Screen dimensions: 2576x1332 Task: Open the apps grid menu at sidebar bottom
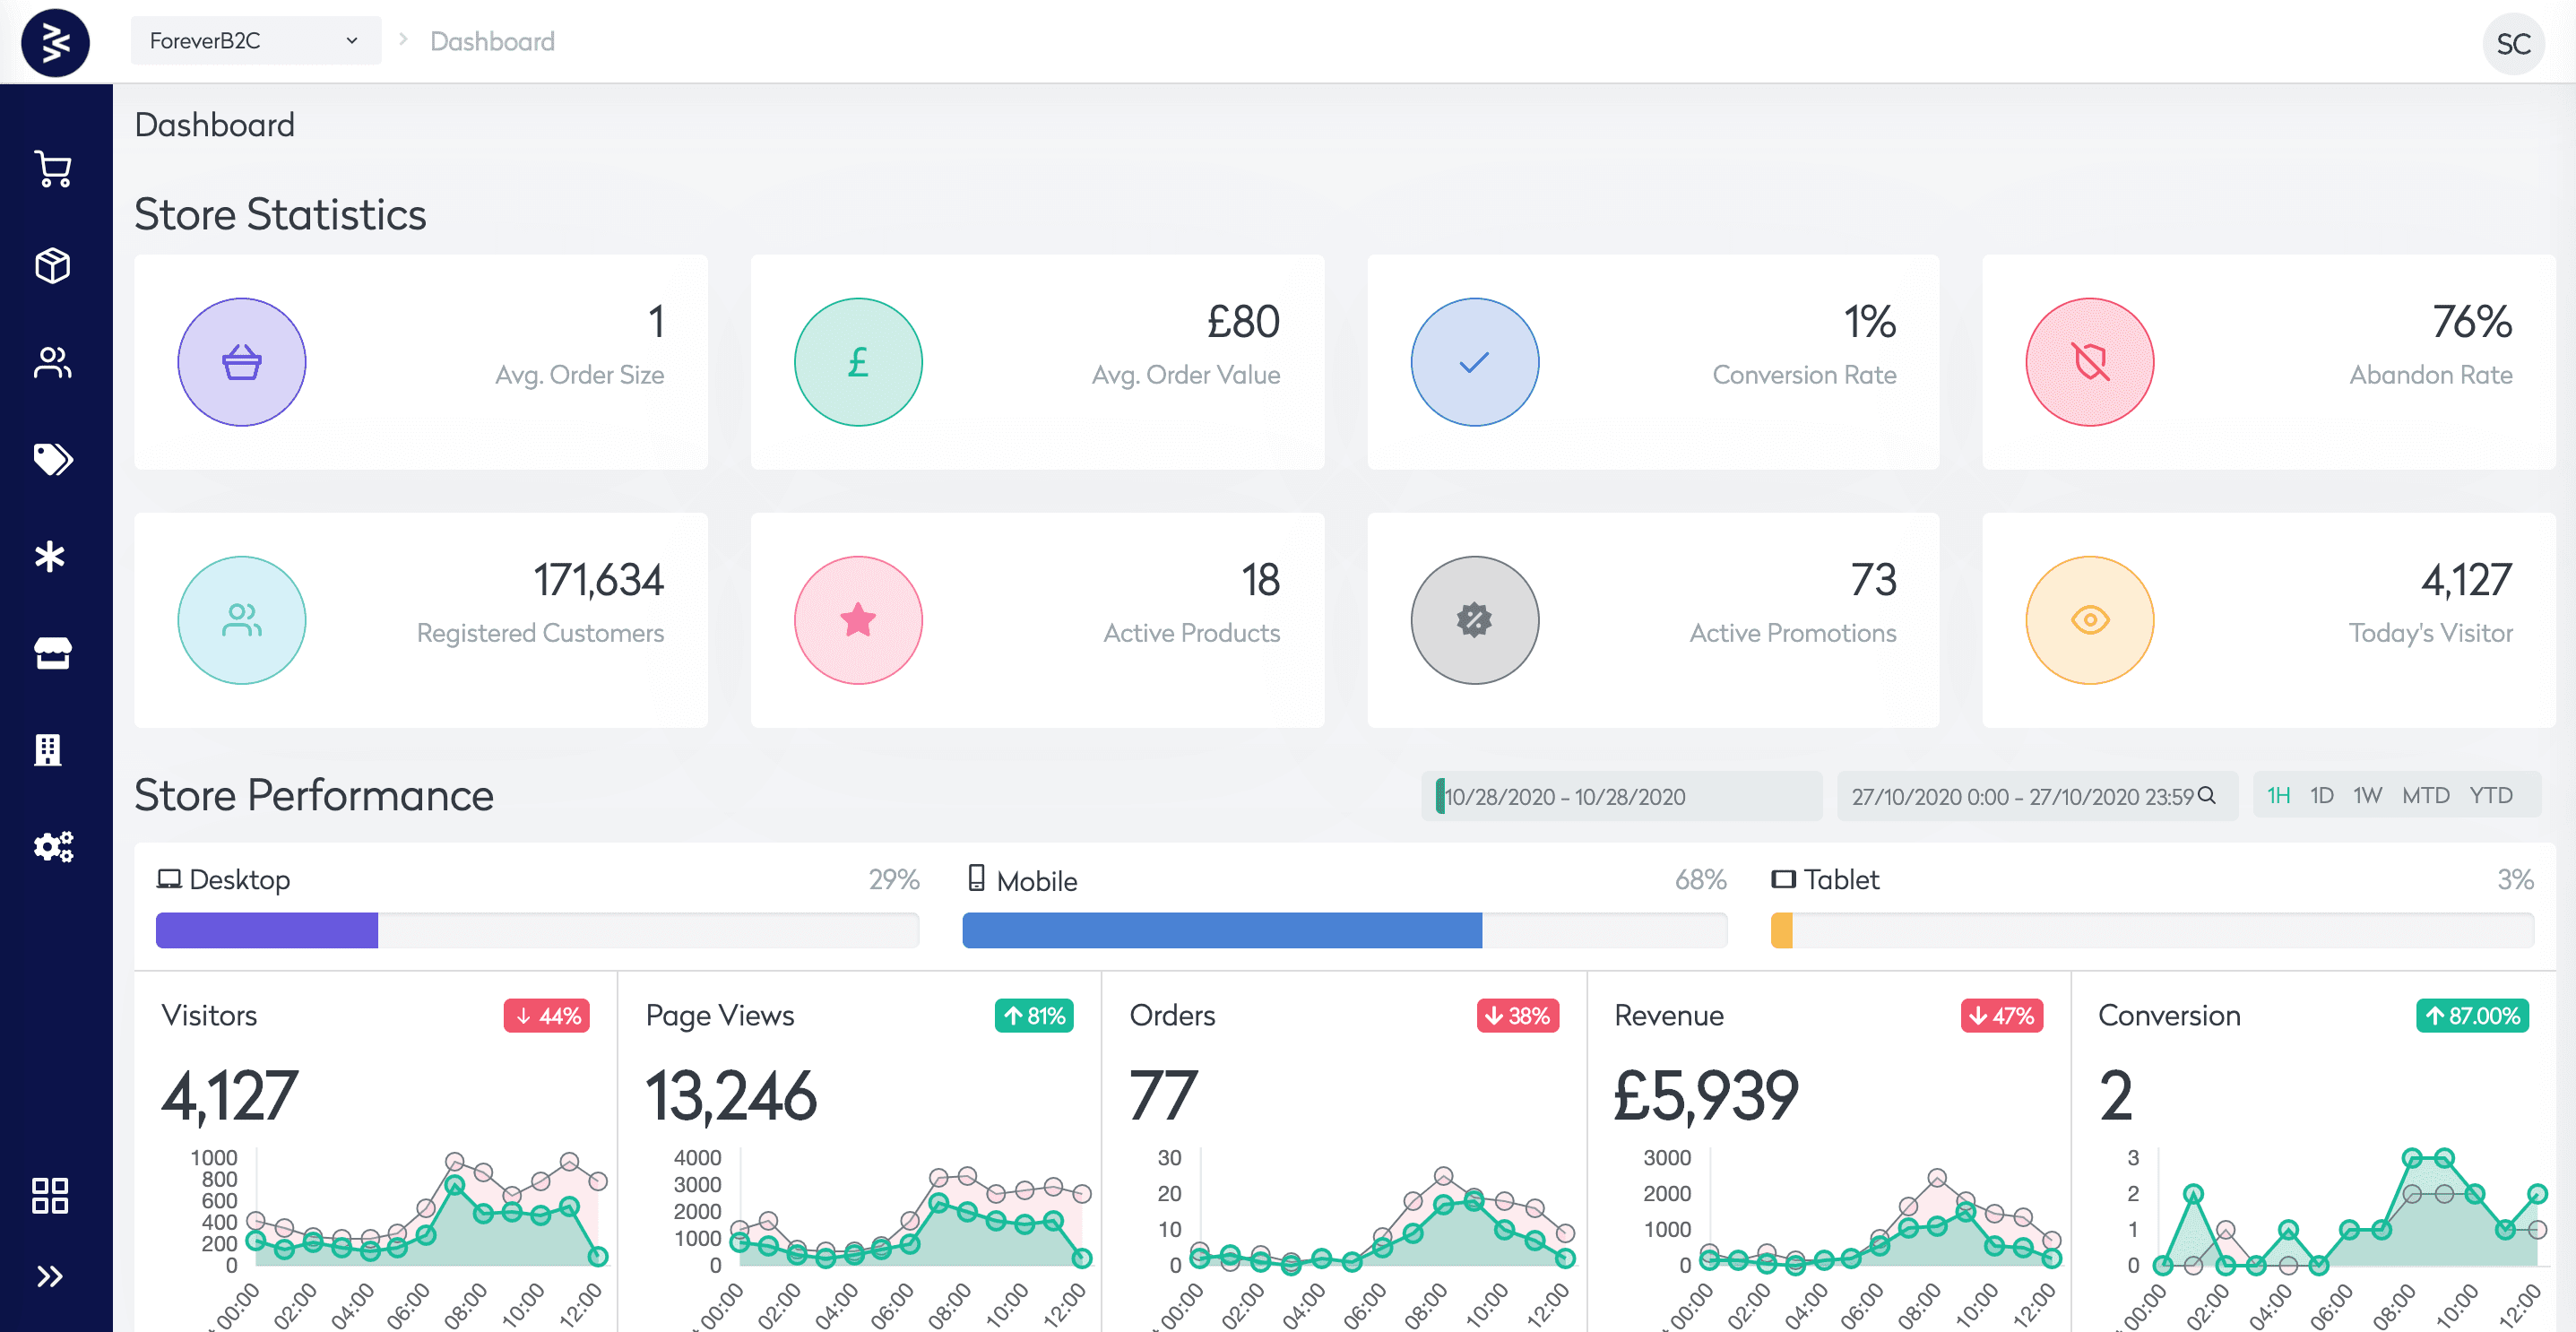point(50,1194)
